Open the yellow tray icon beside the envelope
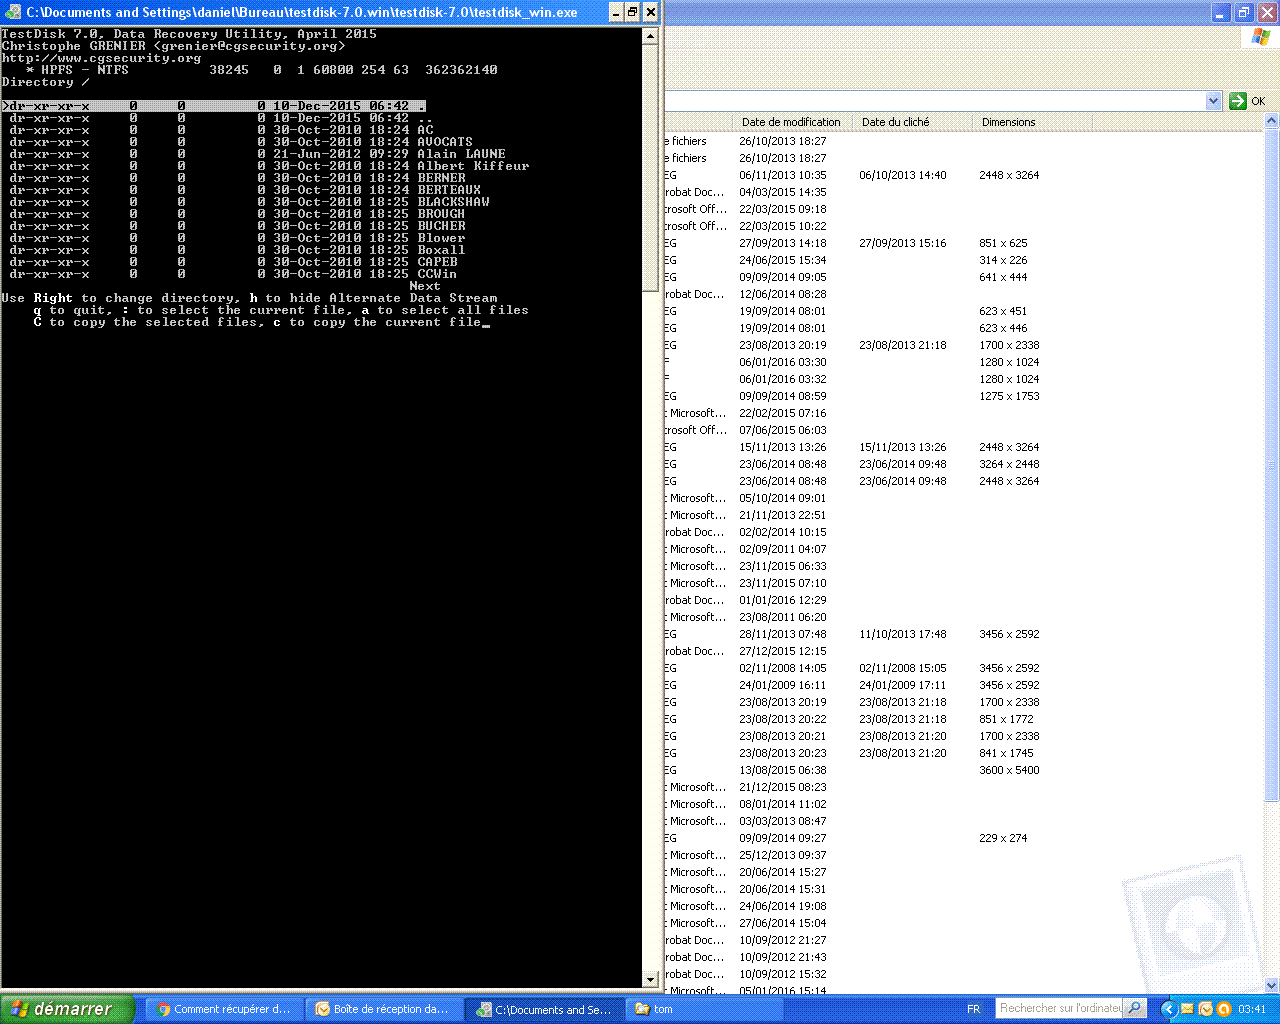The height and width of the screenshot is (1024, 1280). coord(1205,1009)
